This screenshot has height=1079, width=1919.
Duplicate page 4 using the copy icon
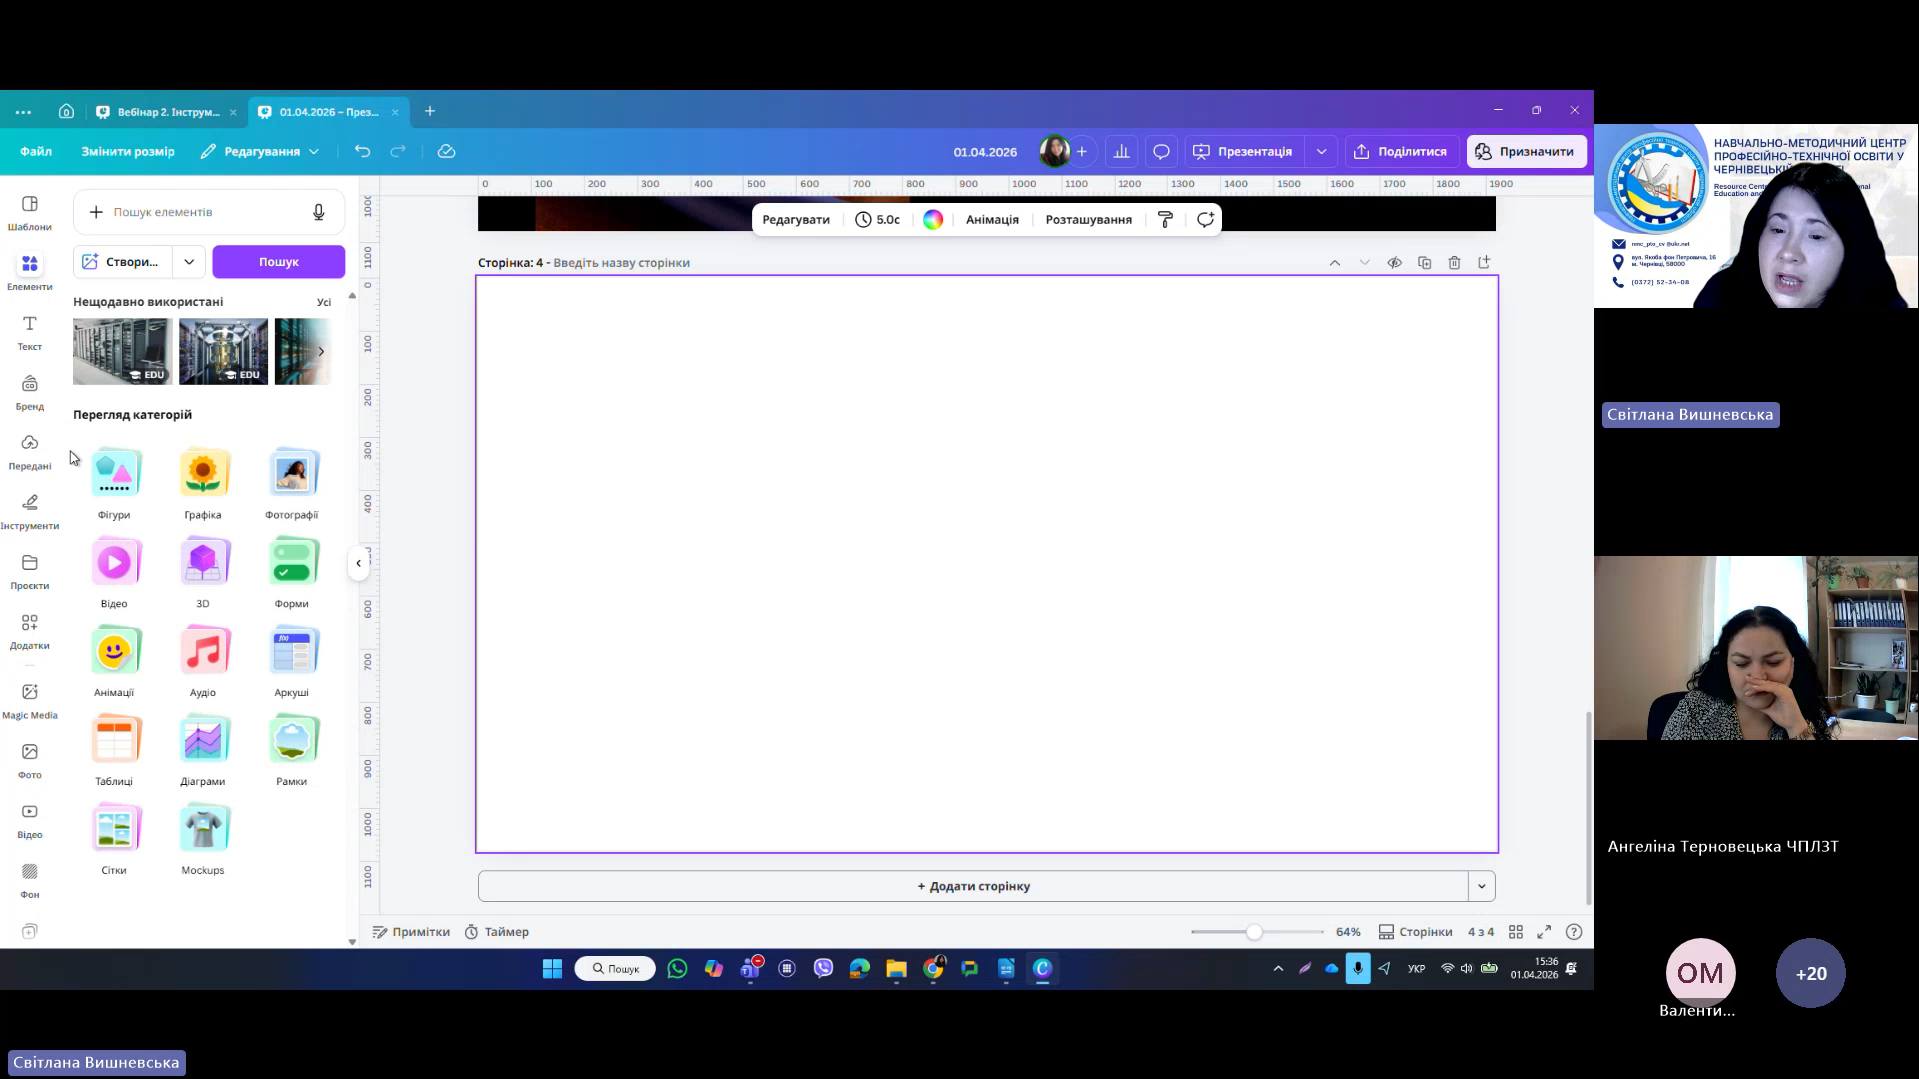(x=1424, y=262)
